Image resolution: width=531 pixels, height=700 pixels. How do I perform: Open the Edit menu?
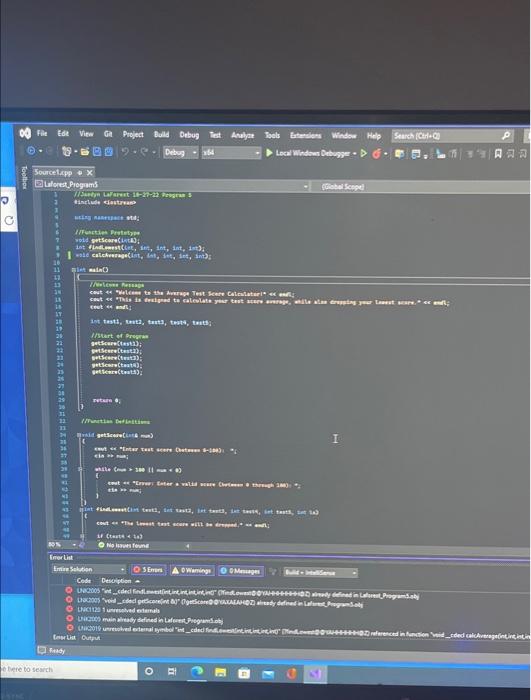pyautogui.click(x=63, y=133)
